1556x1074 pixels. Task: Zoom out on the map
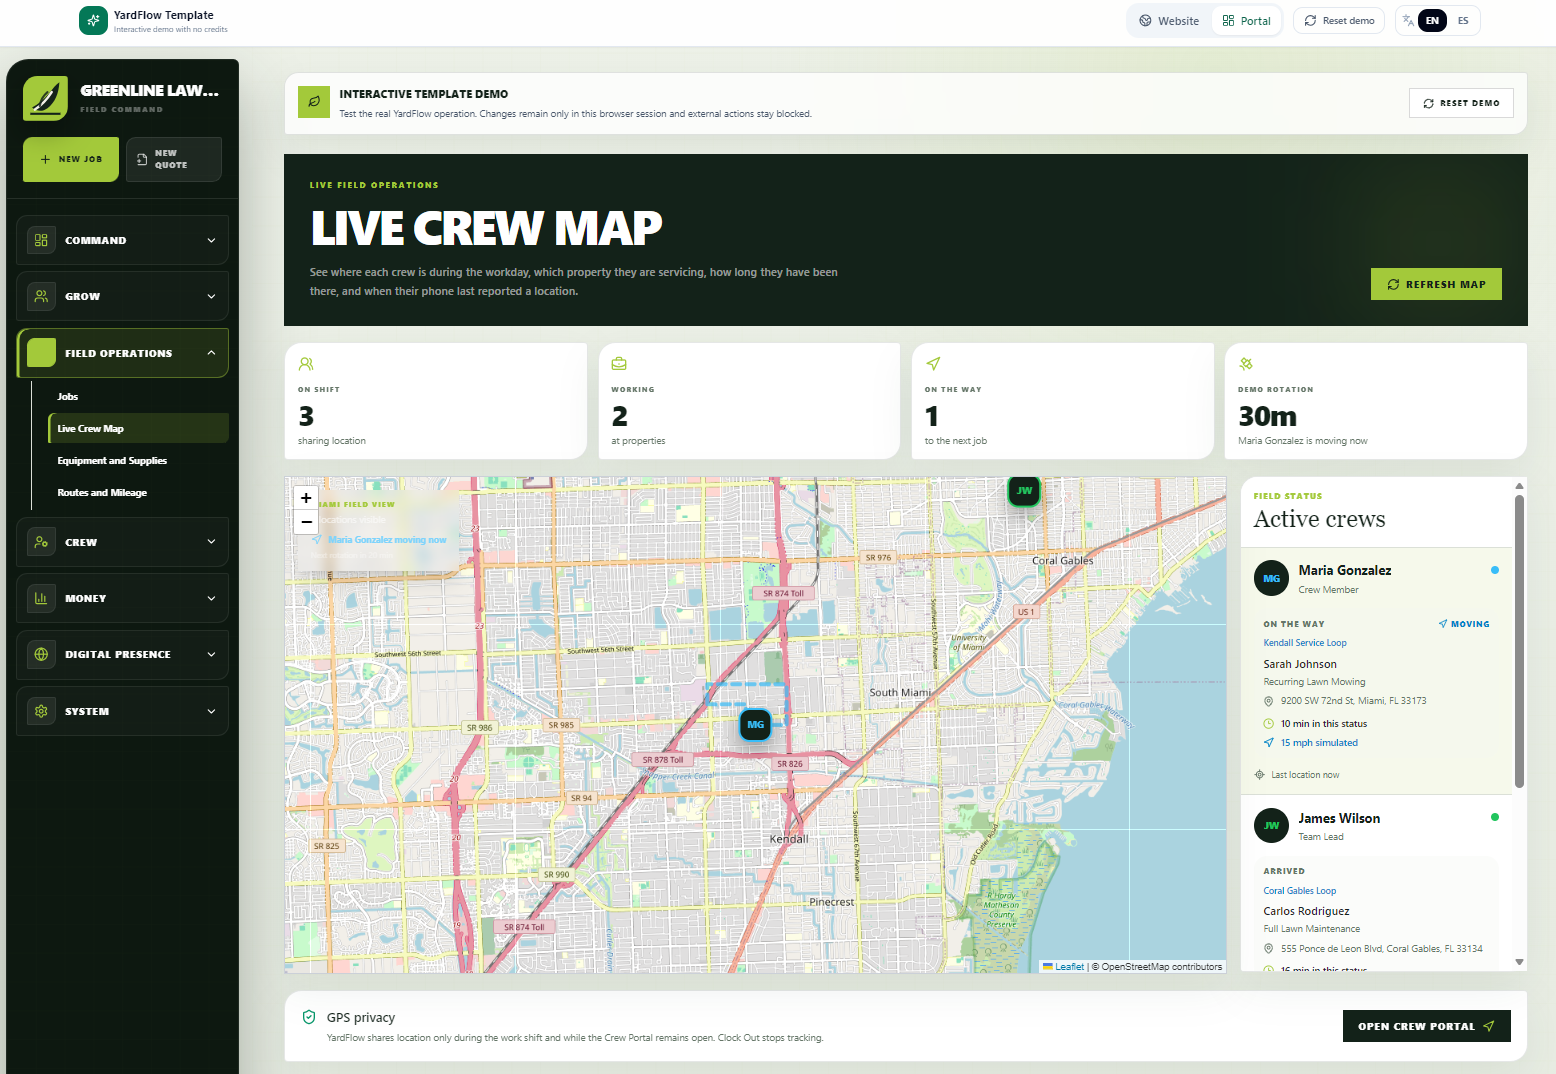click(306, 522)
